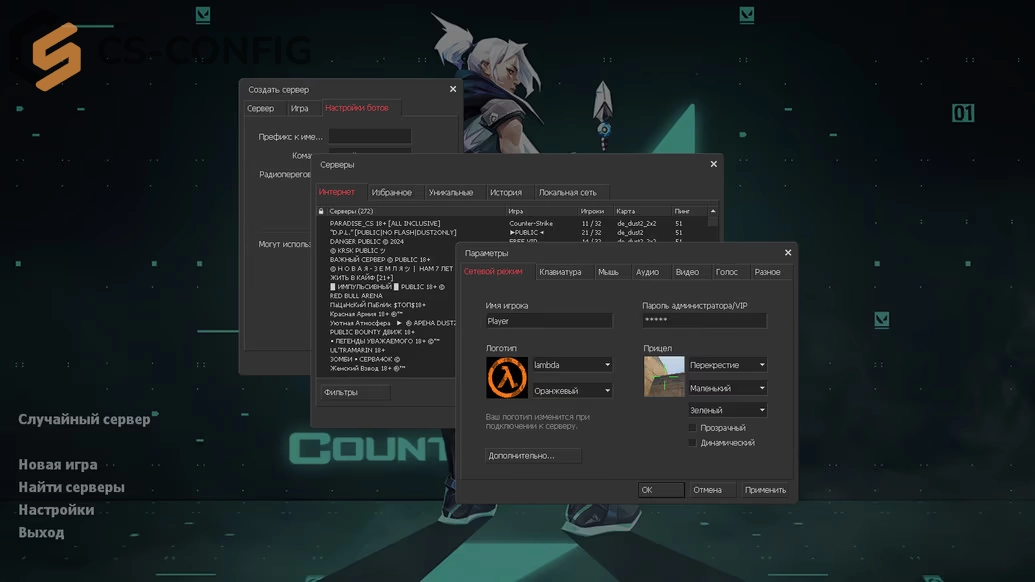Screen dimensions: 1035x582
Task: Close the Создать сервер window
Action: pyautogui.click(x=453, y=89)
